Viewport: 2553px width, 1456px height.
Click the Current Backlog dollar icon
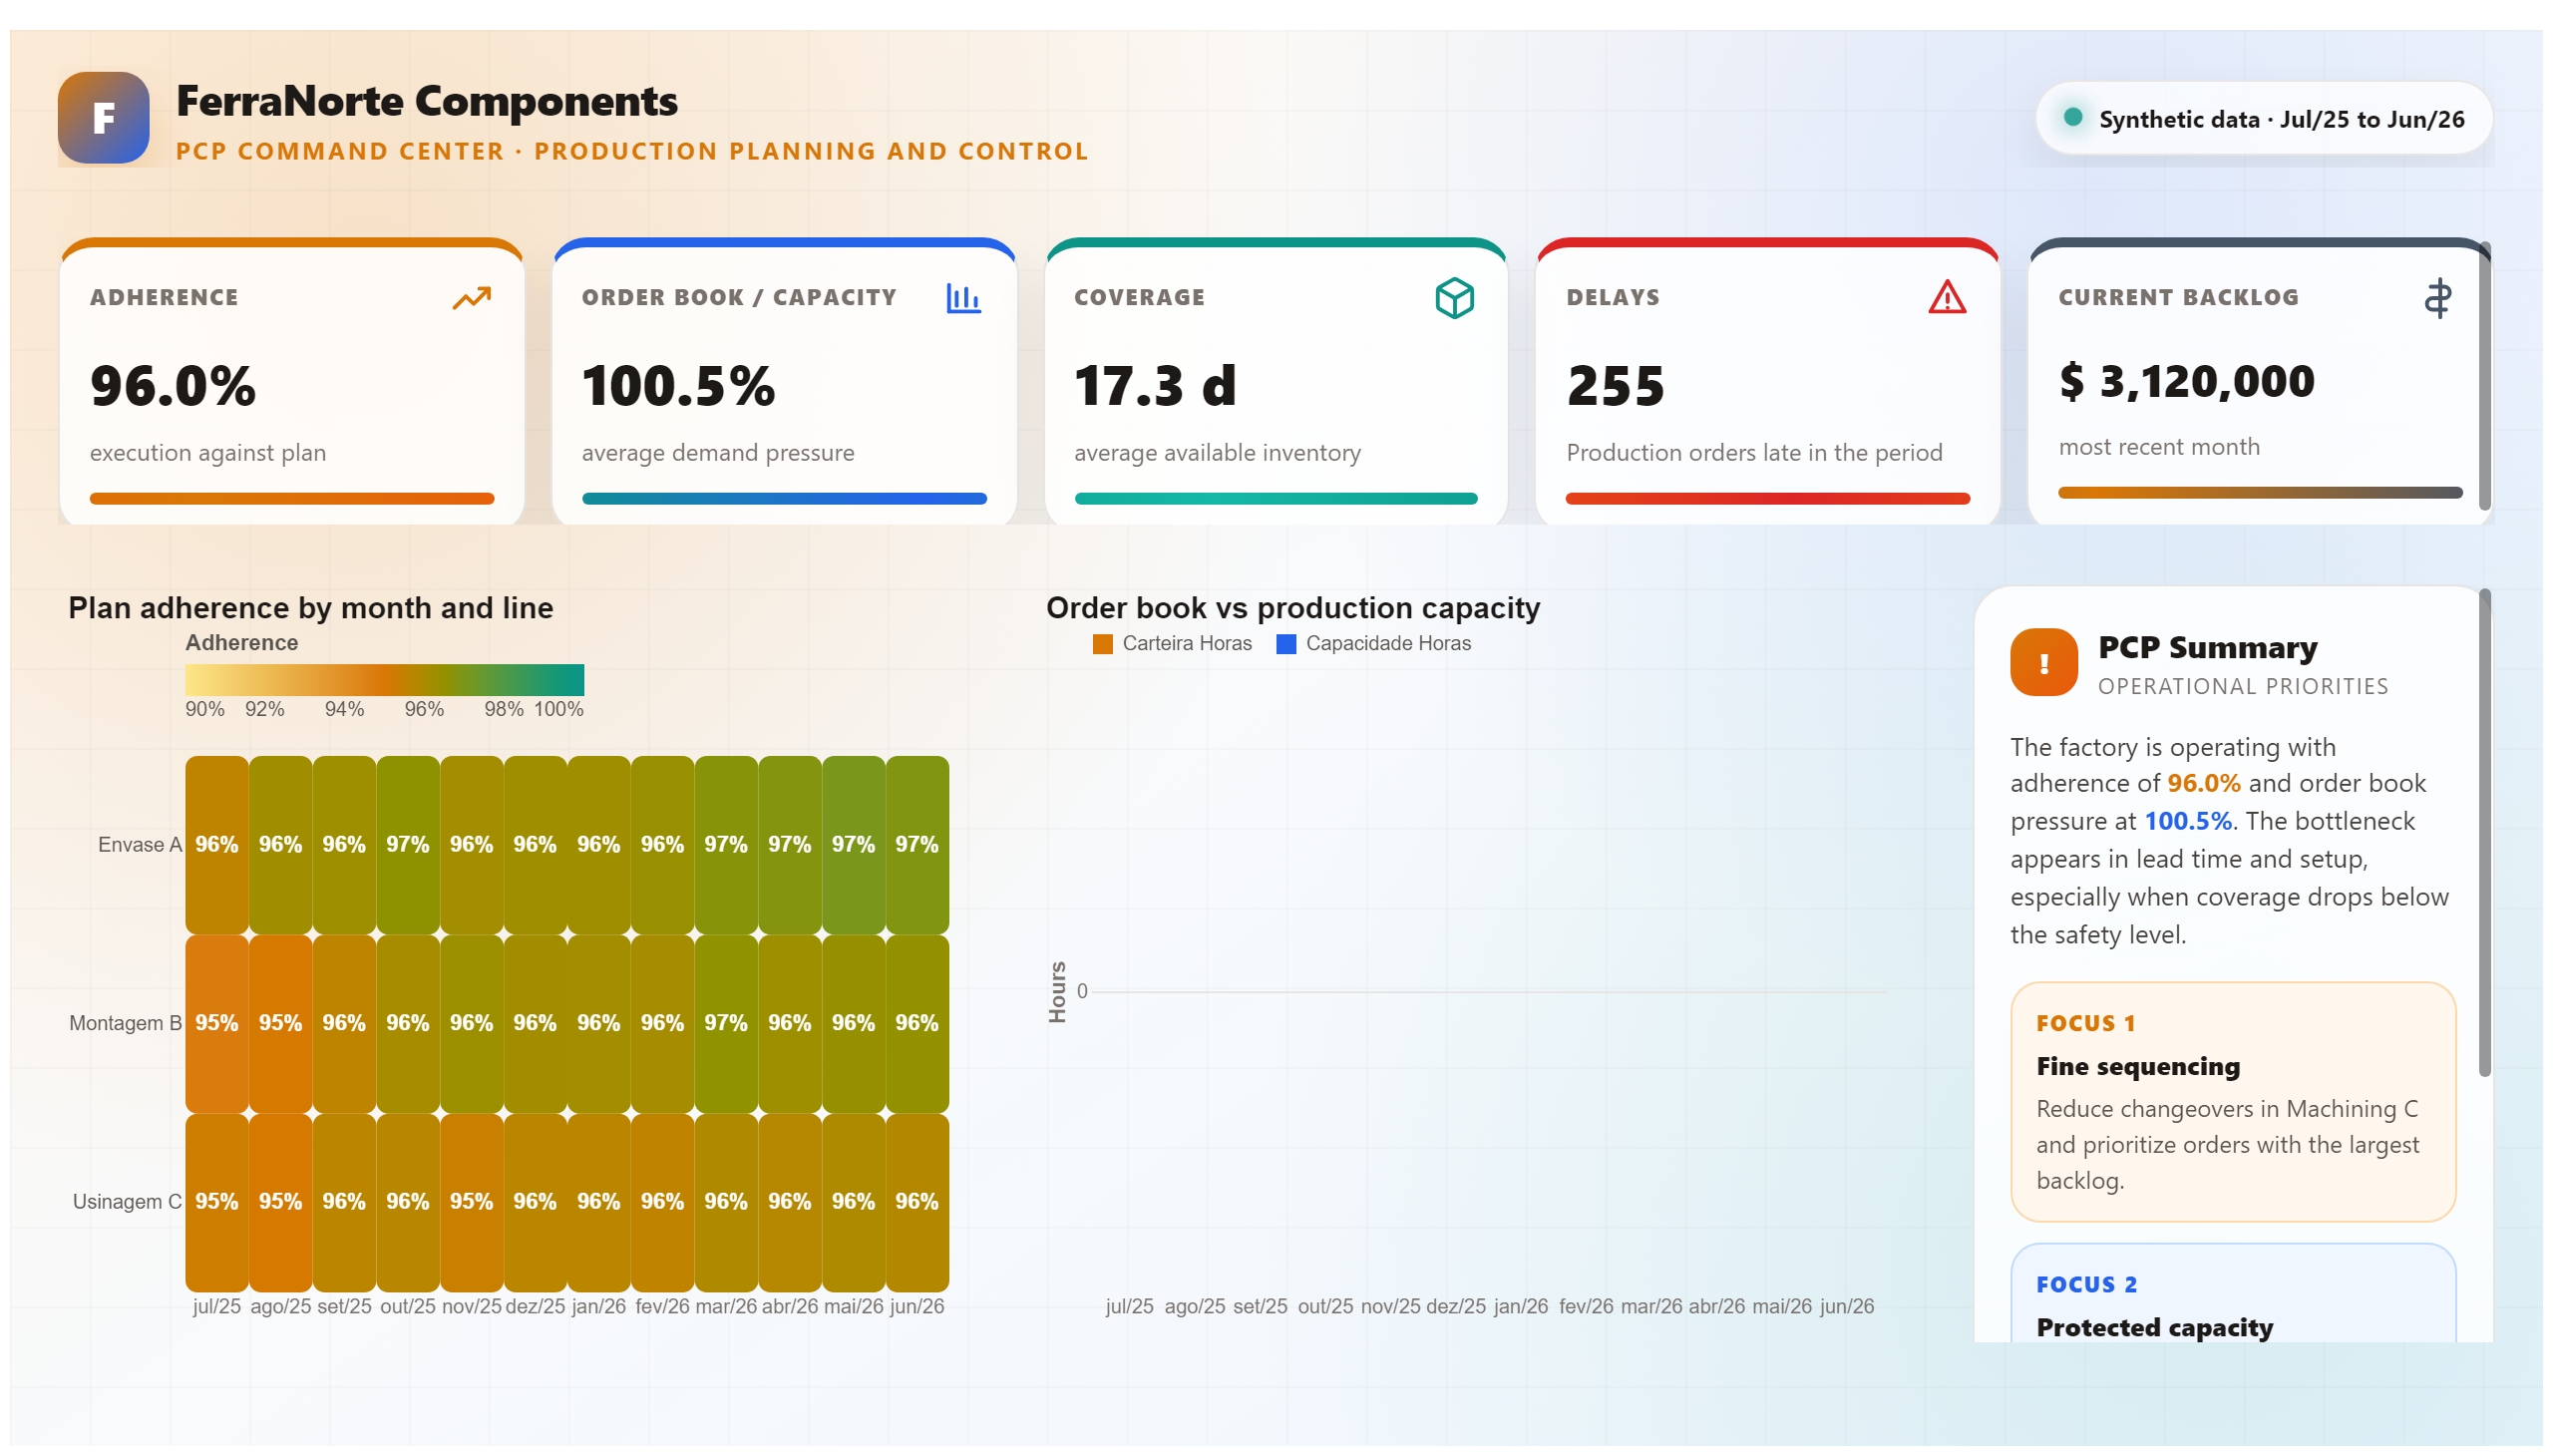pyautogui.click(x=2437, y=298)
